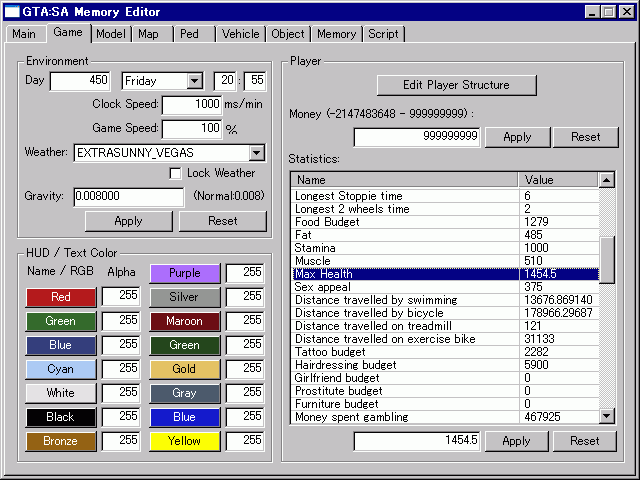
Task: Select the Max Health statistic row
Action: click(x=446, y=274)
